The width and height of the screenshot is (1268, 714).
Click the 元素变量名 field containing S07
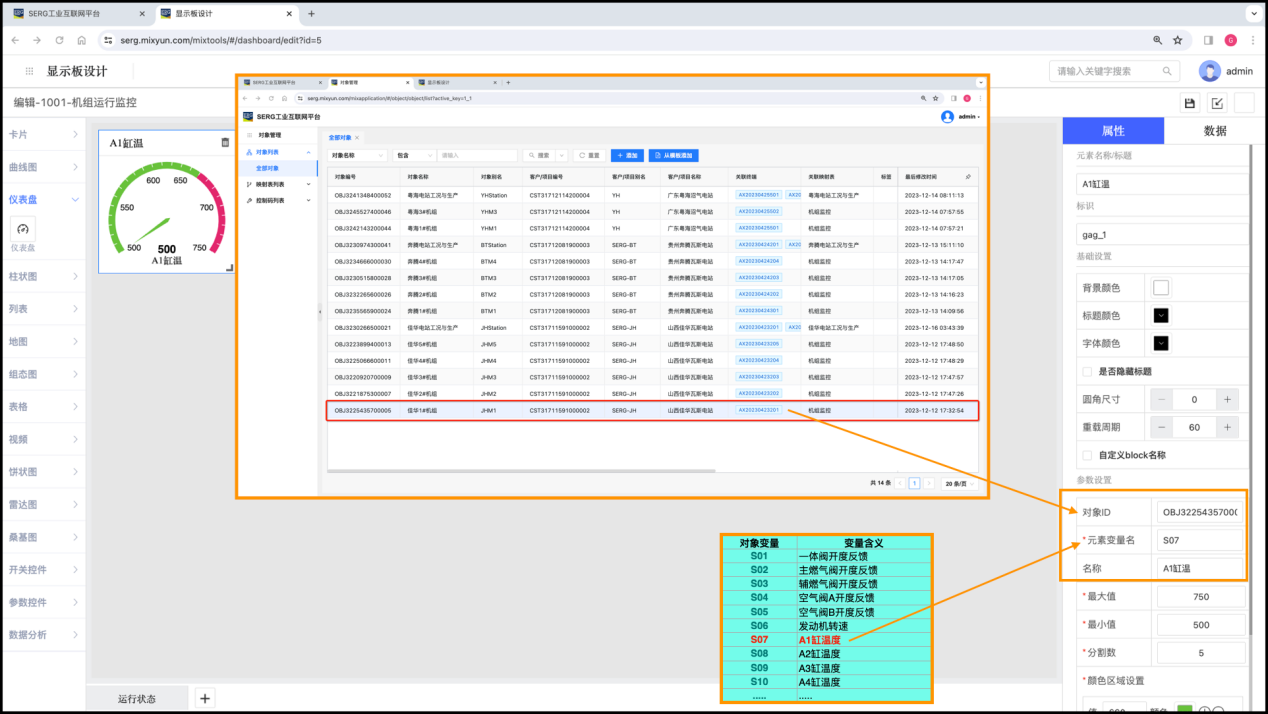pyautogui.click(x=1199, y=540)
